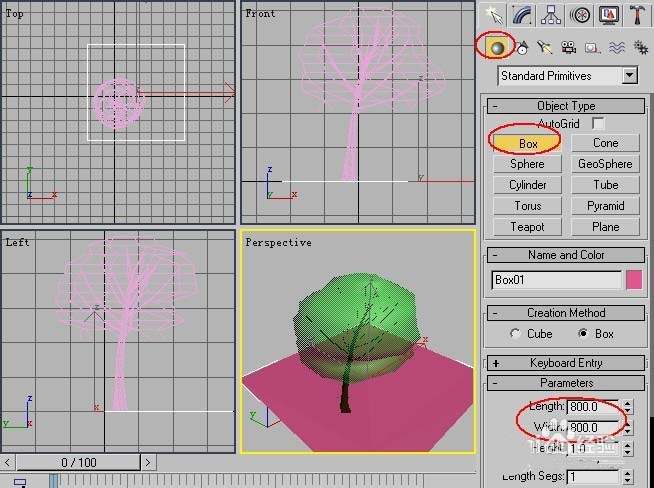Click the Cylinder primitive button
Screen dimensions: 654x488
pyautogui.click(x=528, y=185)
